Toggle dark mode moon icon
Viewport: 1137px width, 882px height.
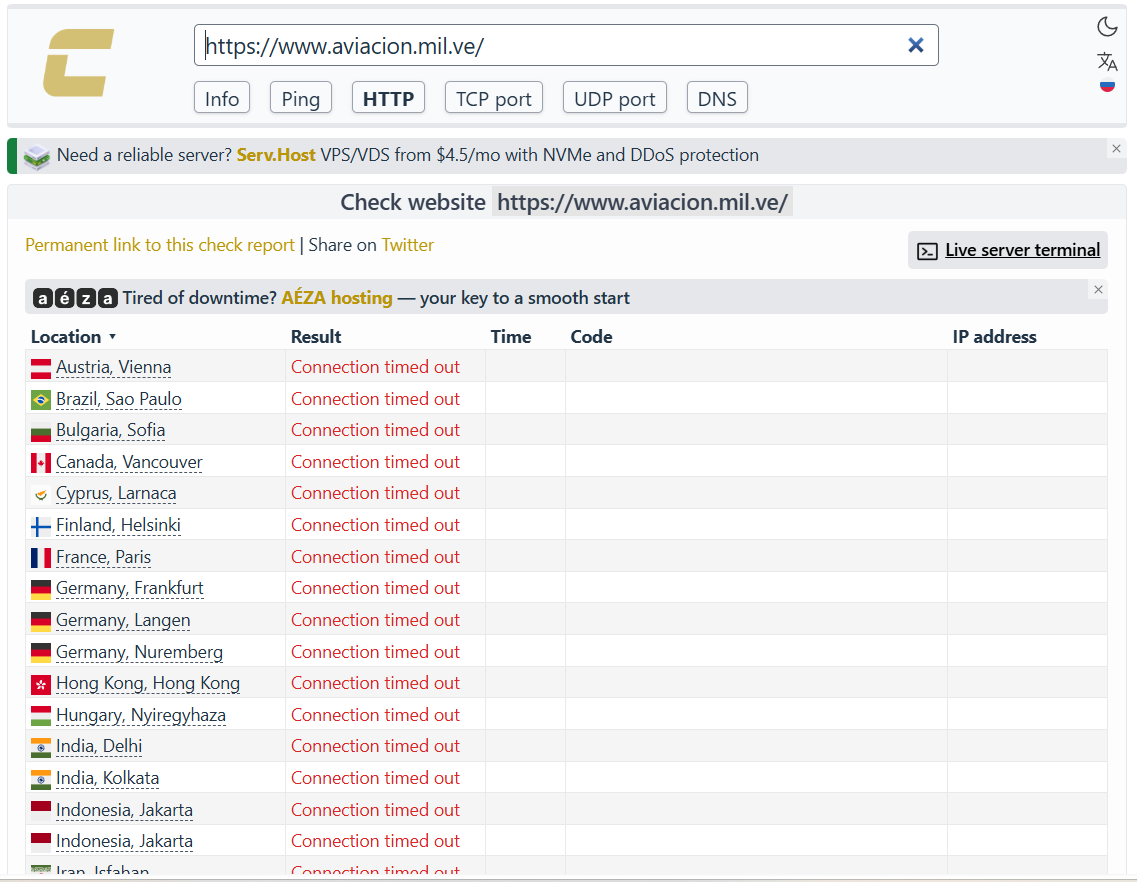pos(1107,27)
